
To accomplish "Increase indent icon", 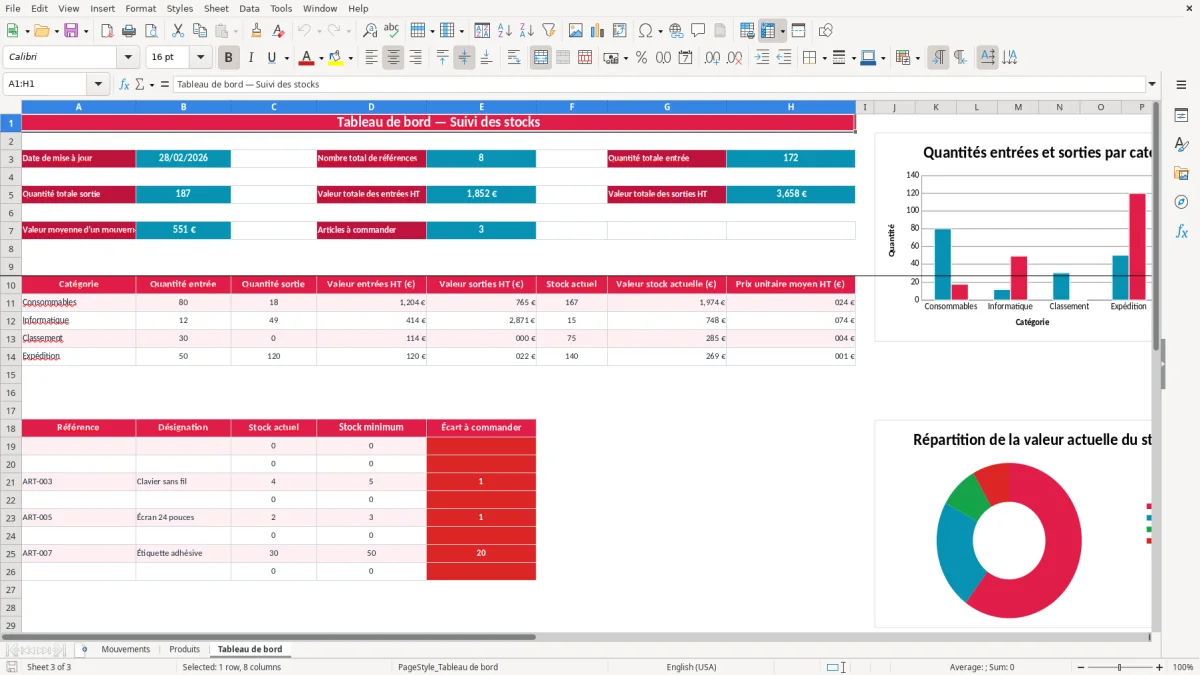I will (762, 58).
